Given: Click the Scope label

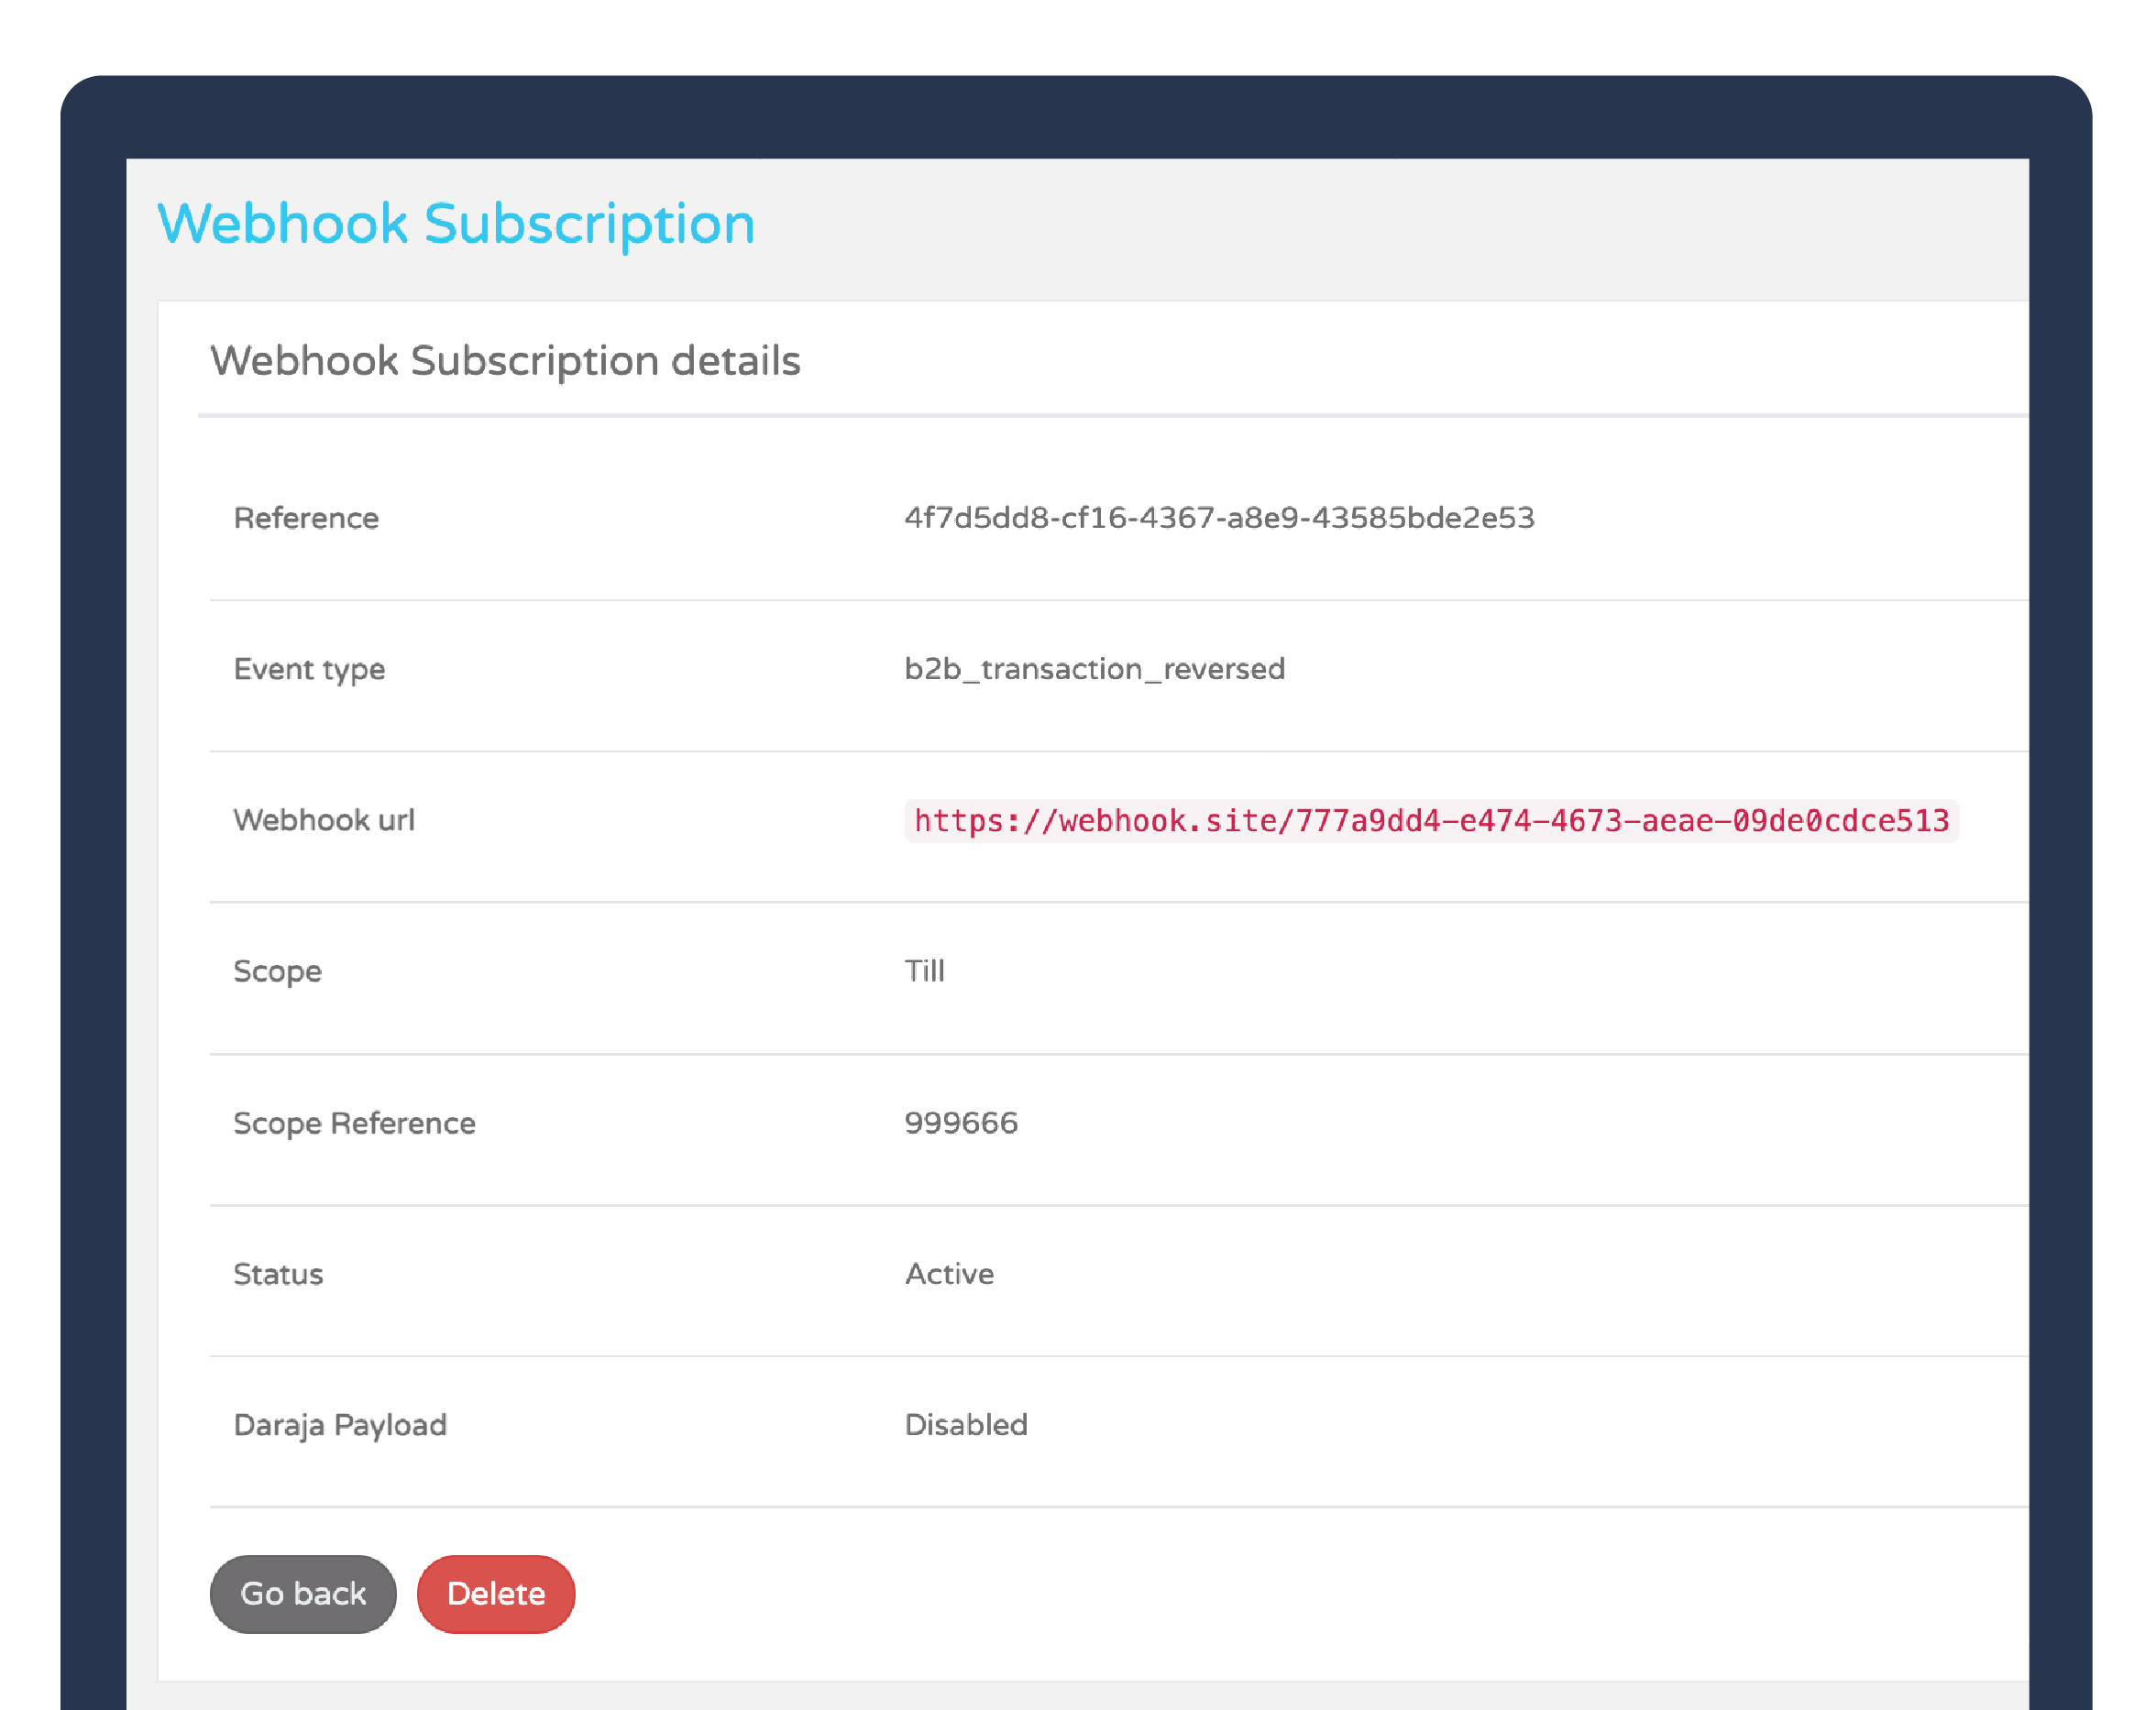Looking at the screenshot, I should tap(277, 971).
